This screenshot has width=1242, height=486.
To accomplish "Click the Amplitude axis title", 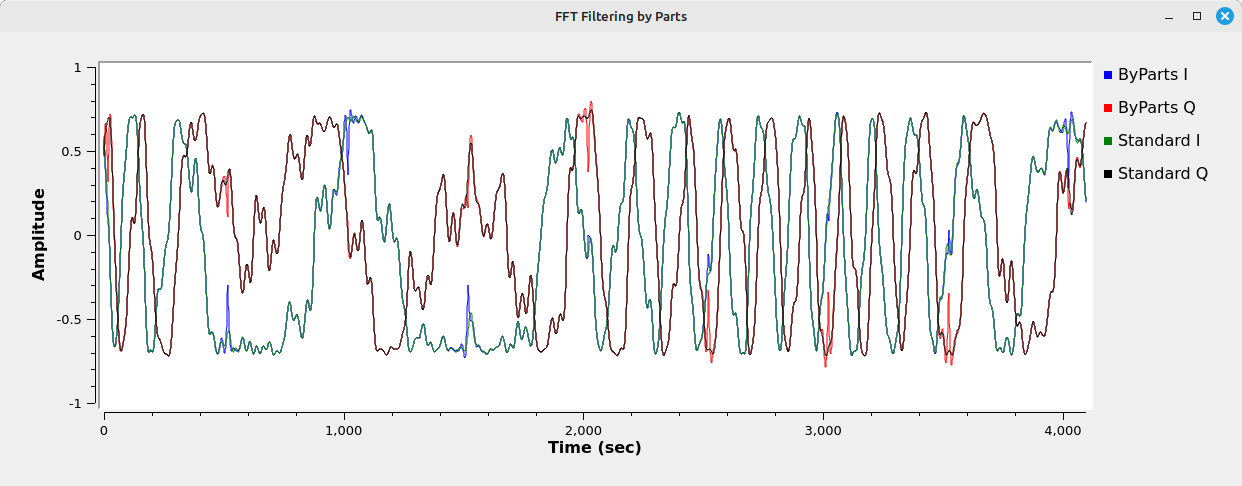I will click(x=39, y=234).
